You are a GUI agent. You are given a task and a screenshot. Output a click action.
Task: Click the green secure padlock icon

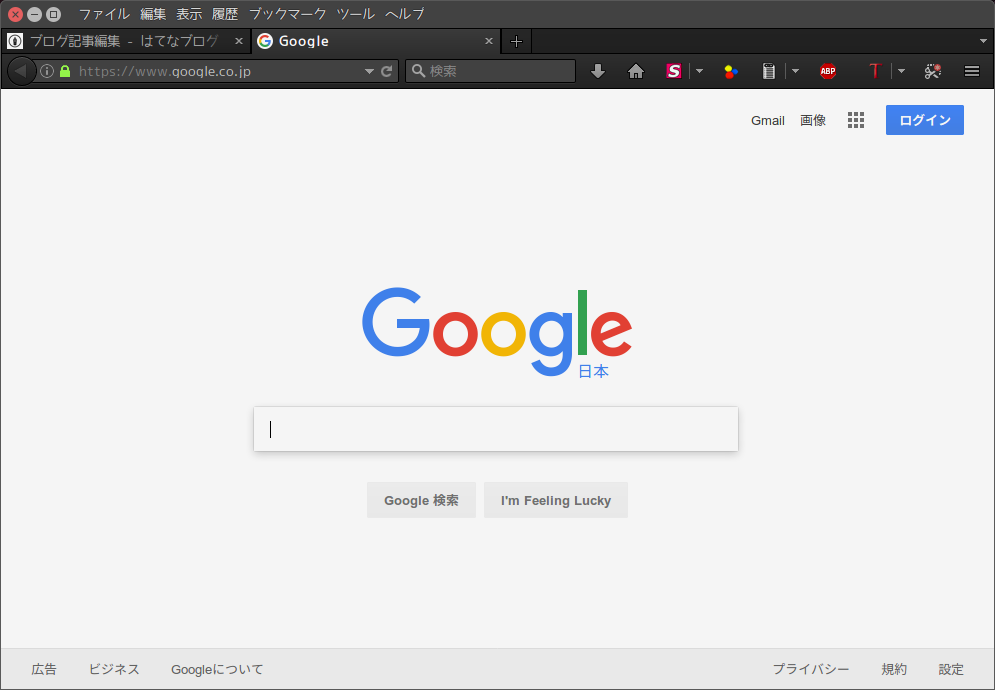coord(65,71)
